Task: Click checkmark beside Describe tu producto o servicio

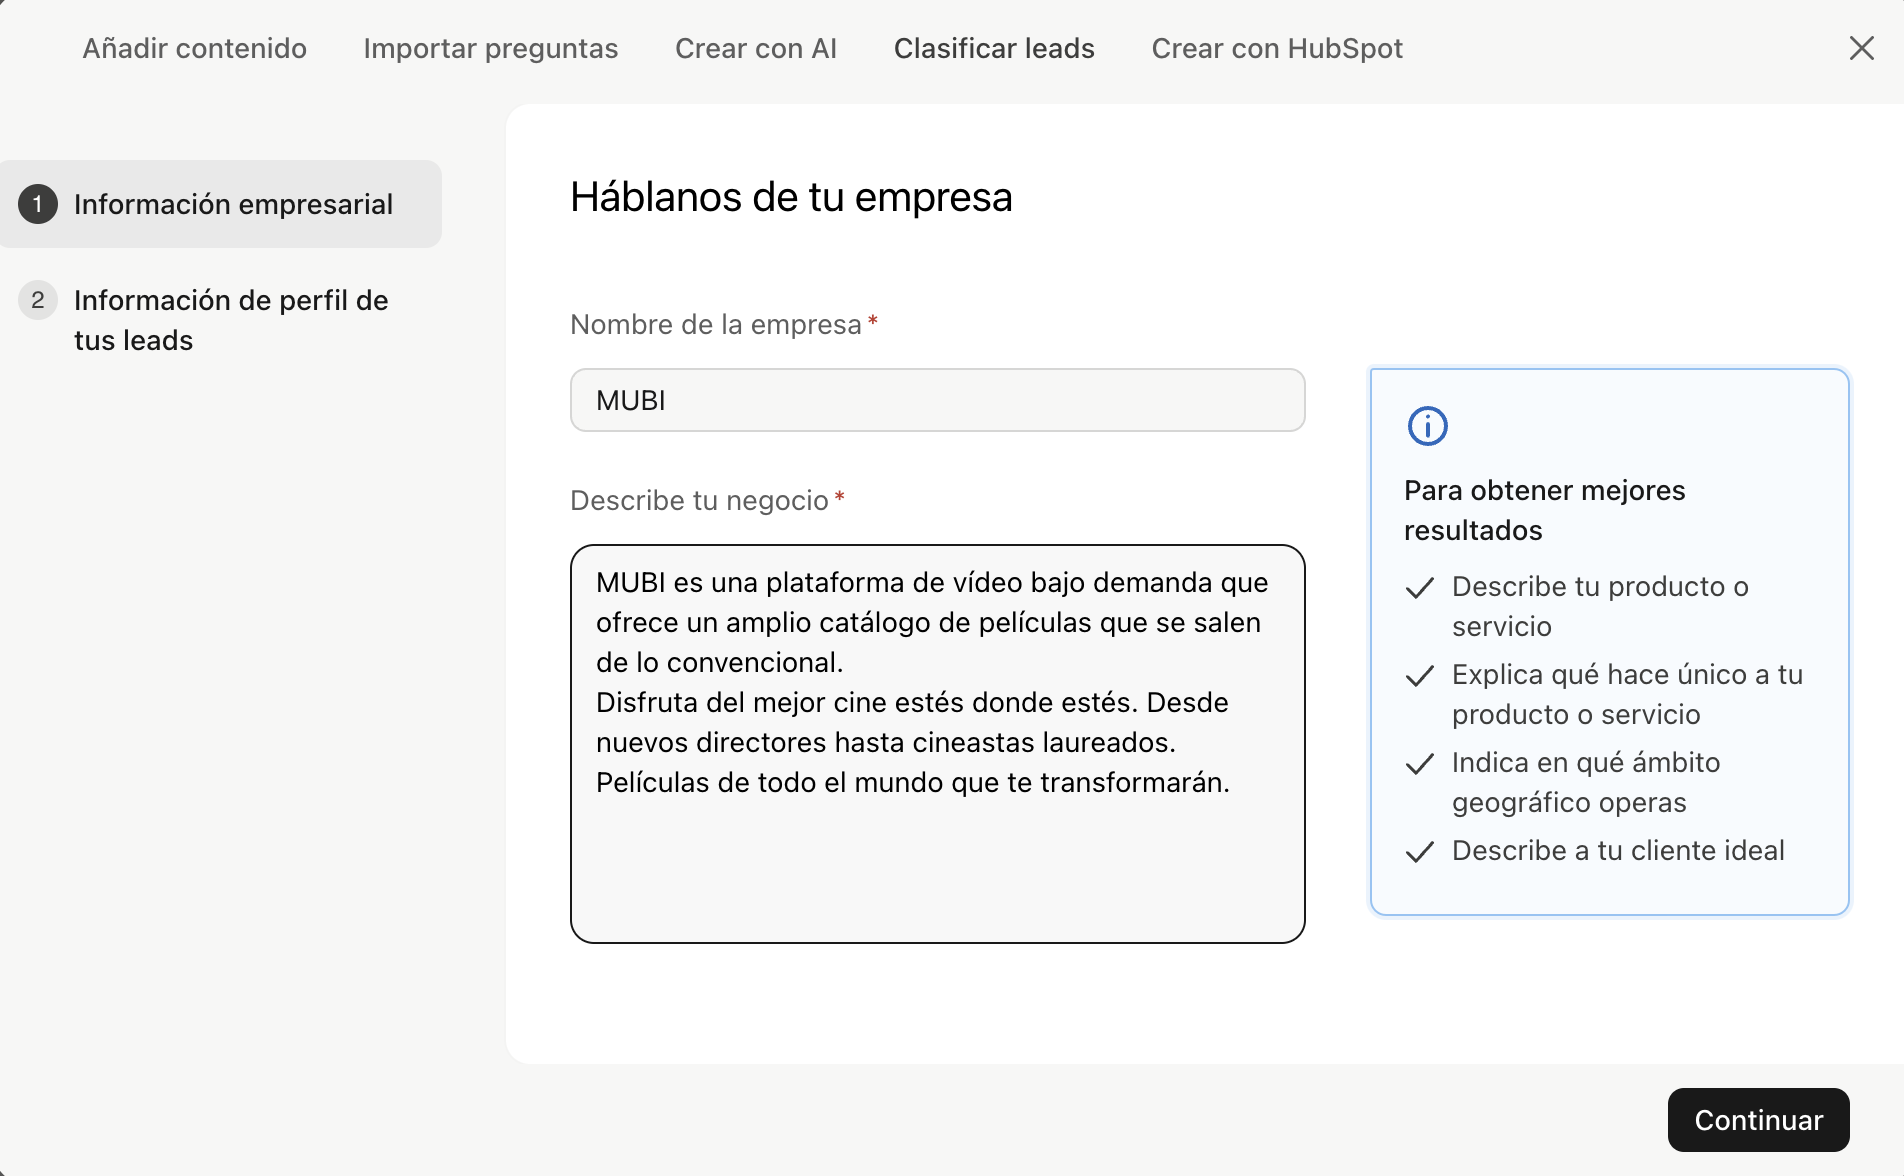Action: coord(1420,588)
